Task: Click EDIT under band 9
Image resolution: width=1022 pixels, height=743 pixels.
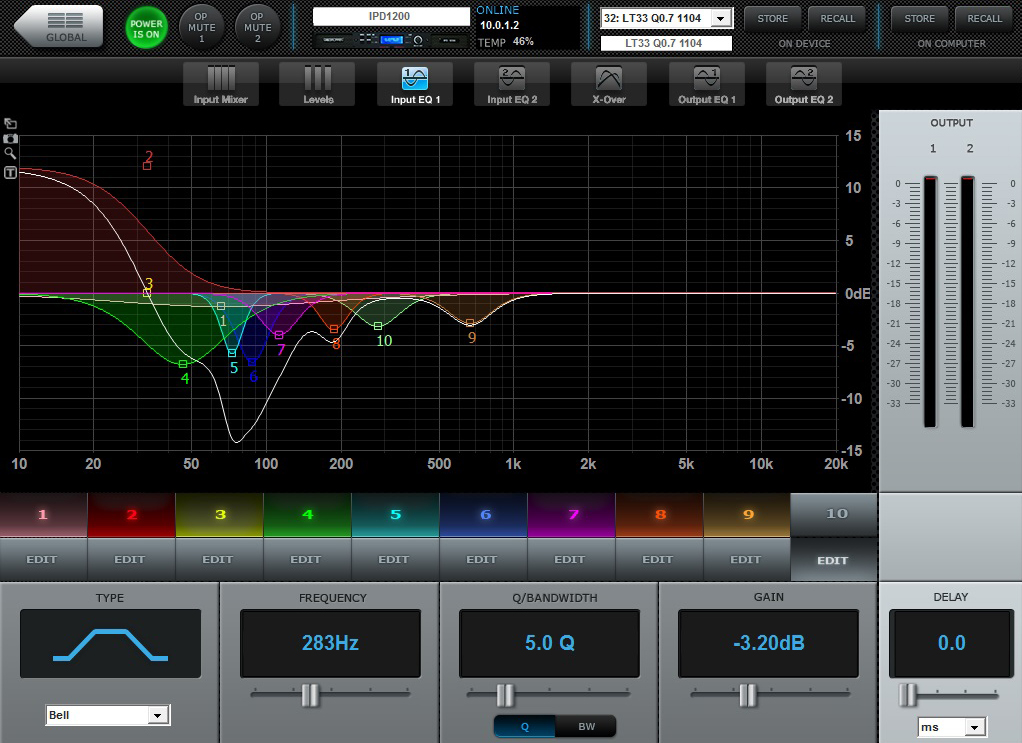Action: point(747,559)
